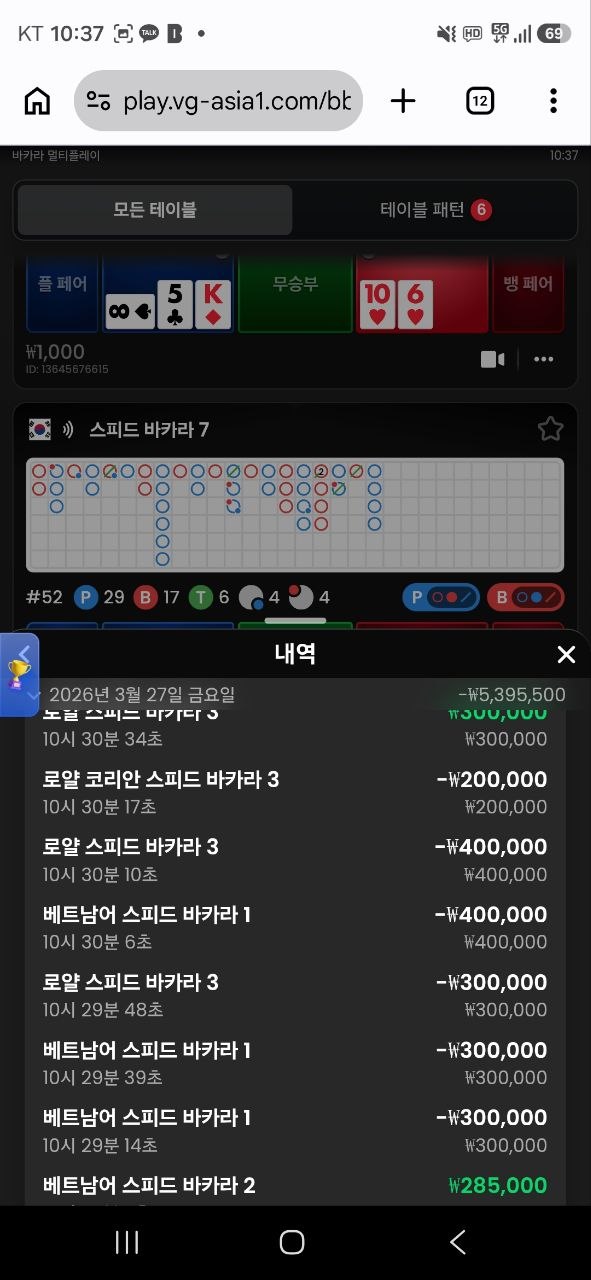Tap the browser home icon
The image size is (591, 1280).
tap(37, 101)
